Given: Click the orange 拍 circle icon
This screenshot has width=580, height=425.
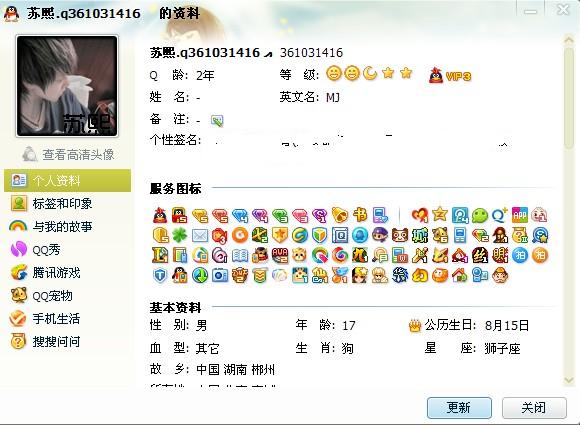Looking at the screenshot, I should tap(540, 255).
